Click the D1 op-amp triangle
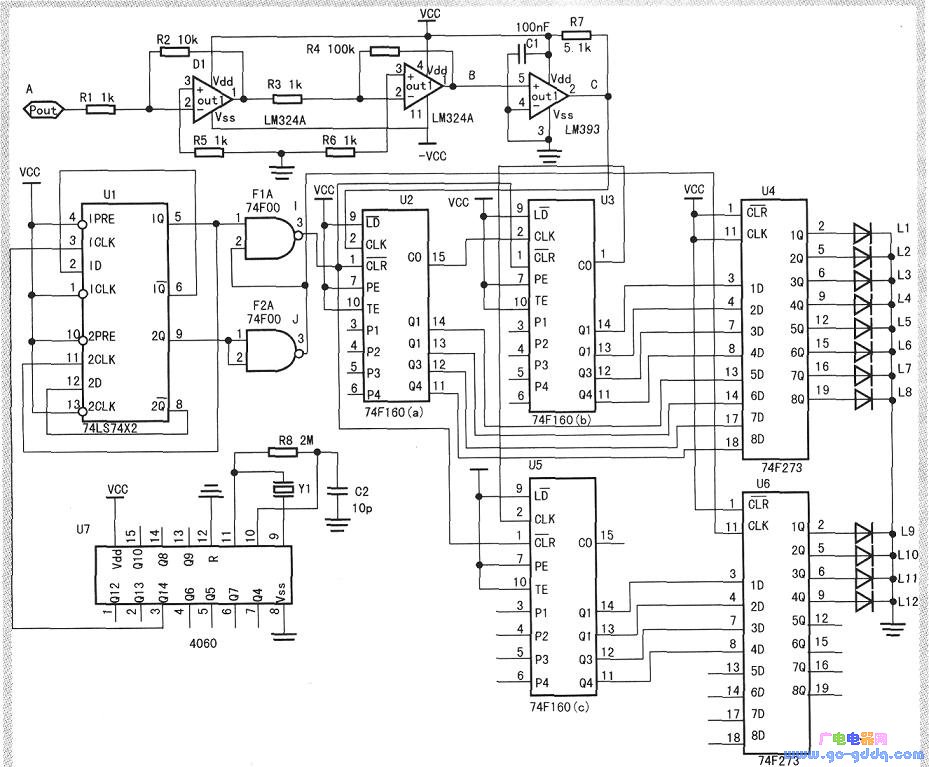Screen dimensions: 929x767 click(x=213, y=98)
